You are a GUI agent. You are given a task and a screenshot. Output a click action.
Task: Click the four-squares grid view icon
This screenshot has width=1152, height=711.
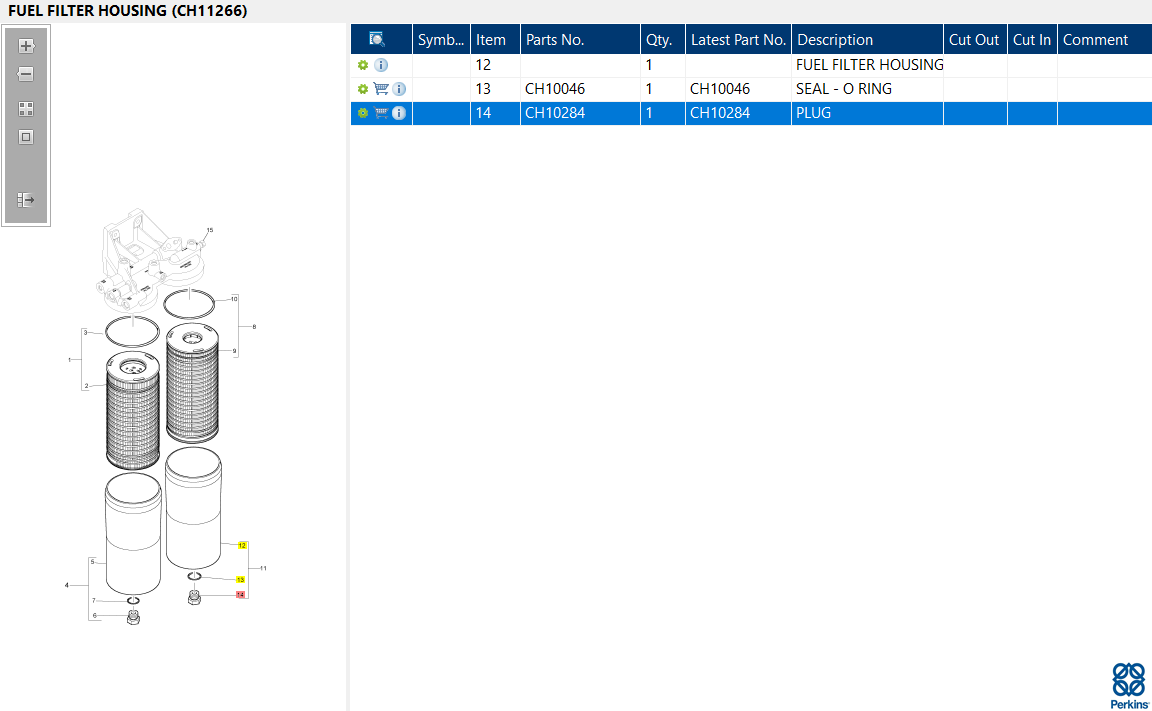(x=26, y=109)
